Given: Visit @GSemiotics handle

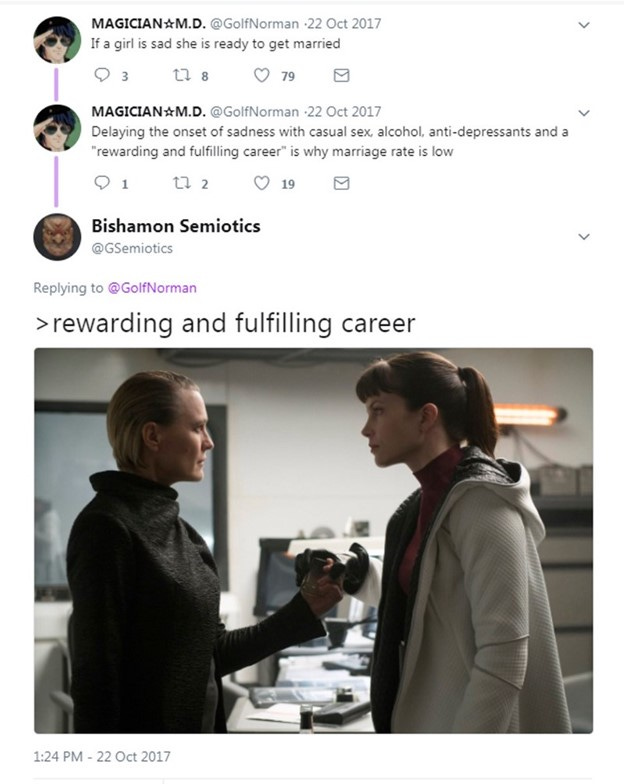Looking at the screenshot, I should tap(132, 248).
